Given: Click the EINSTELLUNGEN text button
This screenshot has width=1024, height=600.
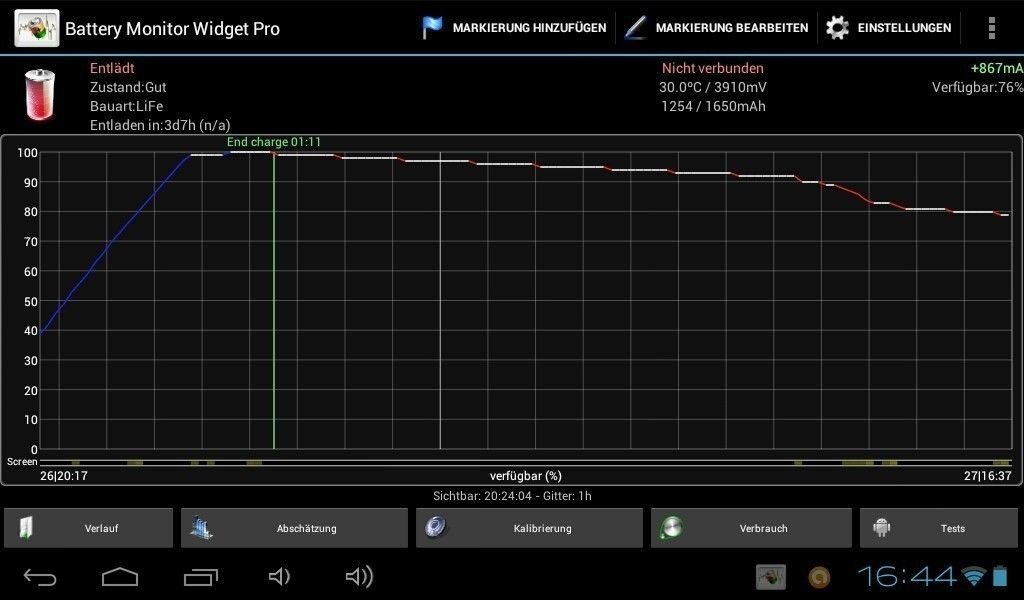Looking at the screenshot, I should [904, 28].
